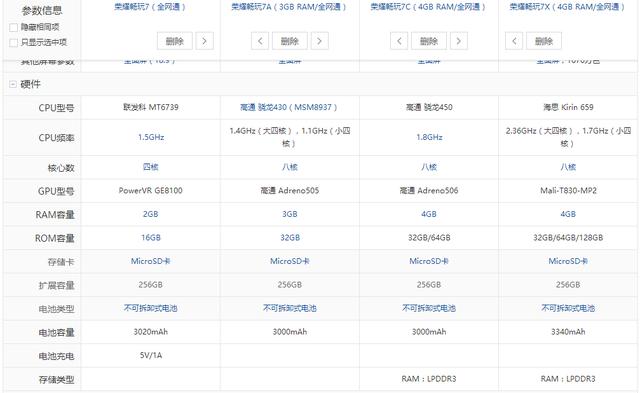Screen dimensions: 640x393
Task: Select the Mali-T830-MP2 GPU cell
Action: coord(568,191)
